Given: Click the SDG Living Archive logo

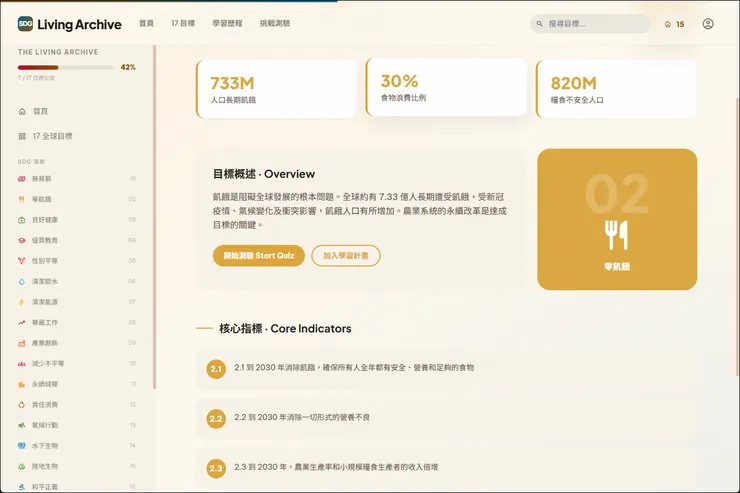Looking at the screenshot, I should [25, 24].
